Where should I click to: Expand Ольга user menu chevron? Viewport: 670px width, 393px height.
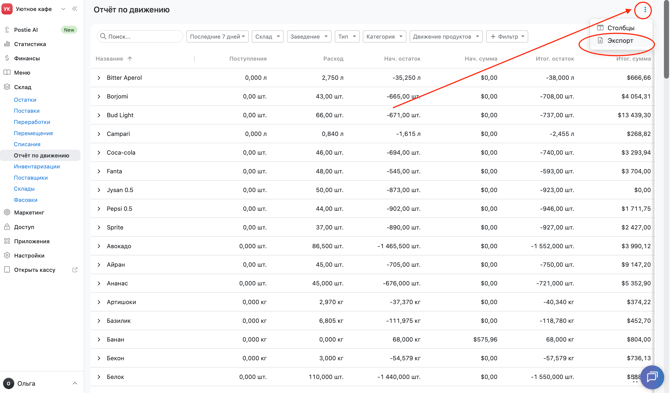click(x=75, y=383)
